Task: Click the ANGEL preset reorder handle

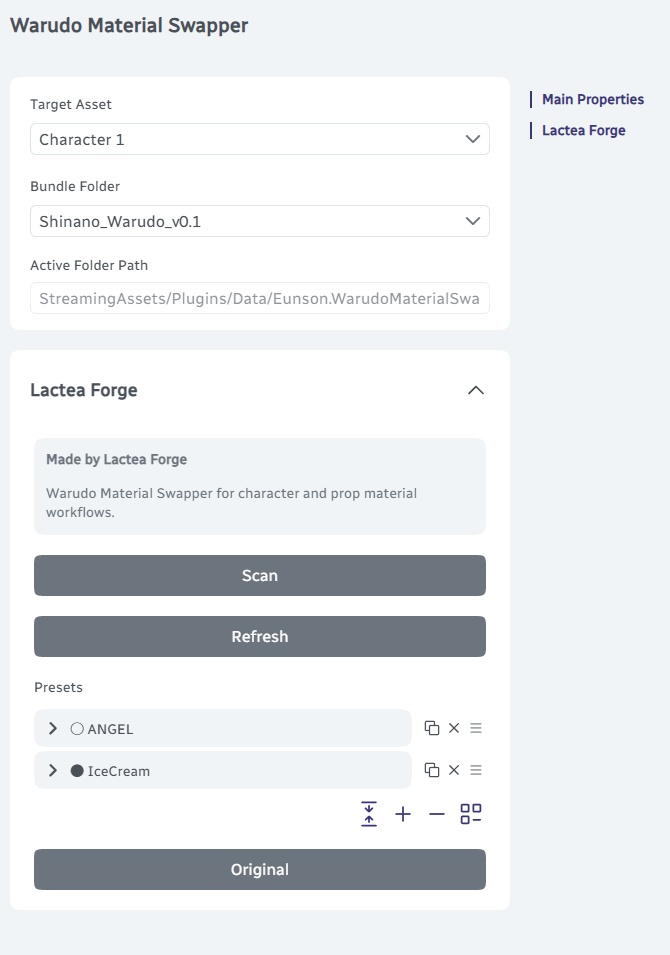Action: pos(476,728)
